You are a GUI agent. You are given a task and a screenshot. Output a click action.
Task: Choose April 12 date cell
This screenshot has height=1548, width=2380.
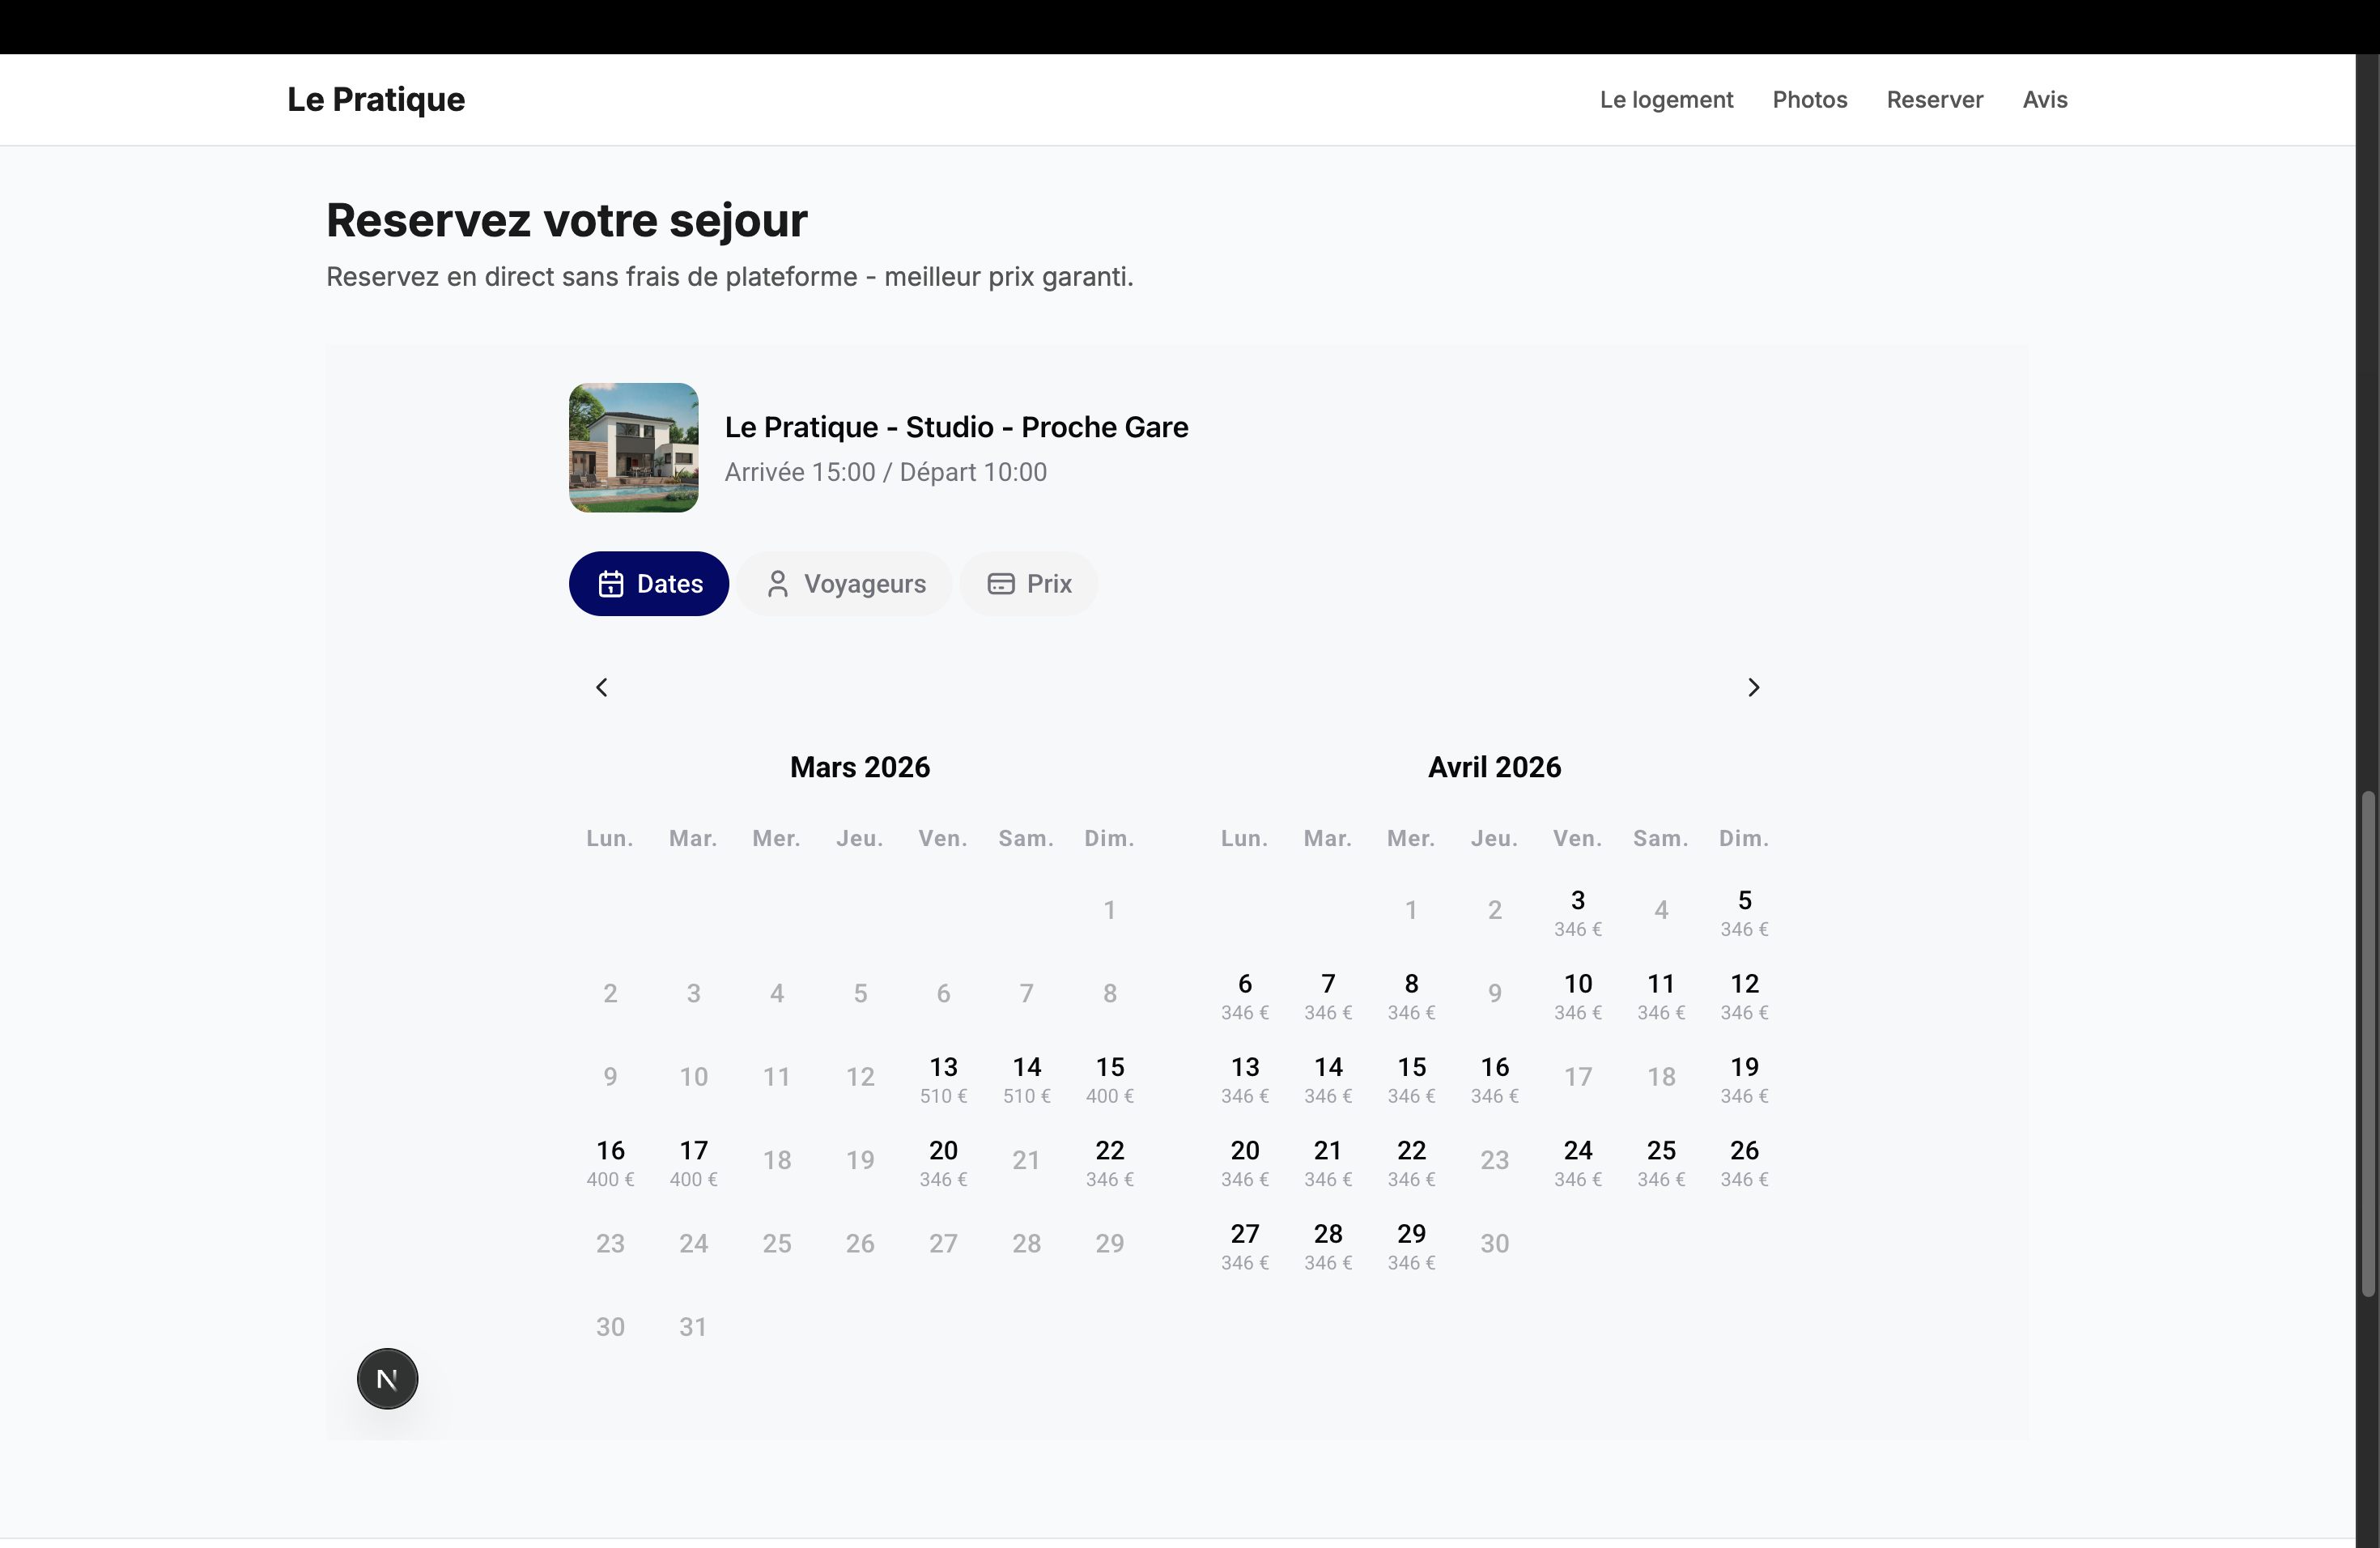tap(1744, 995)
